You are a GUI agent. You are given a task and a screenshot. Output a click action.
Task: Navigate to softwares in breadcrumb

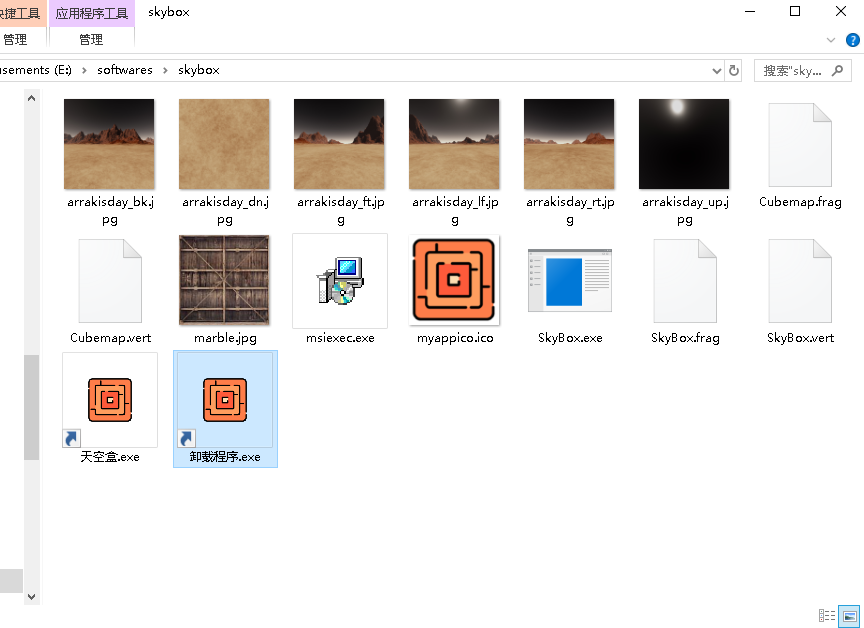[125, 70]
